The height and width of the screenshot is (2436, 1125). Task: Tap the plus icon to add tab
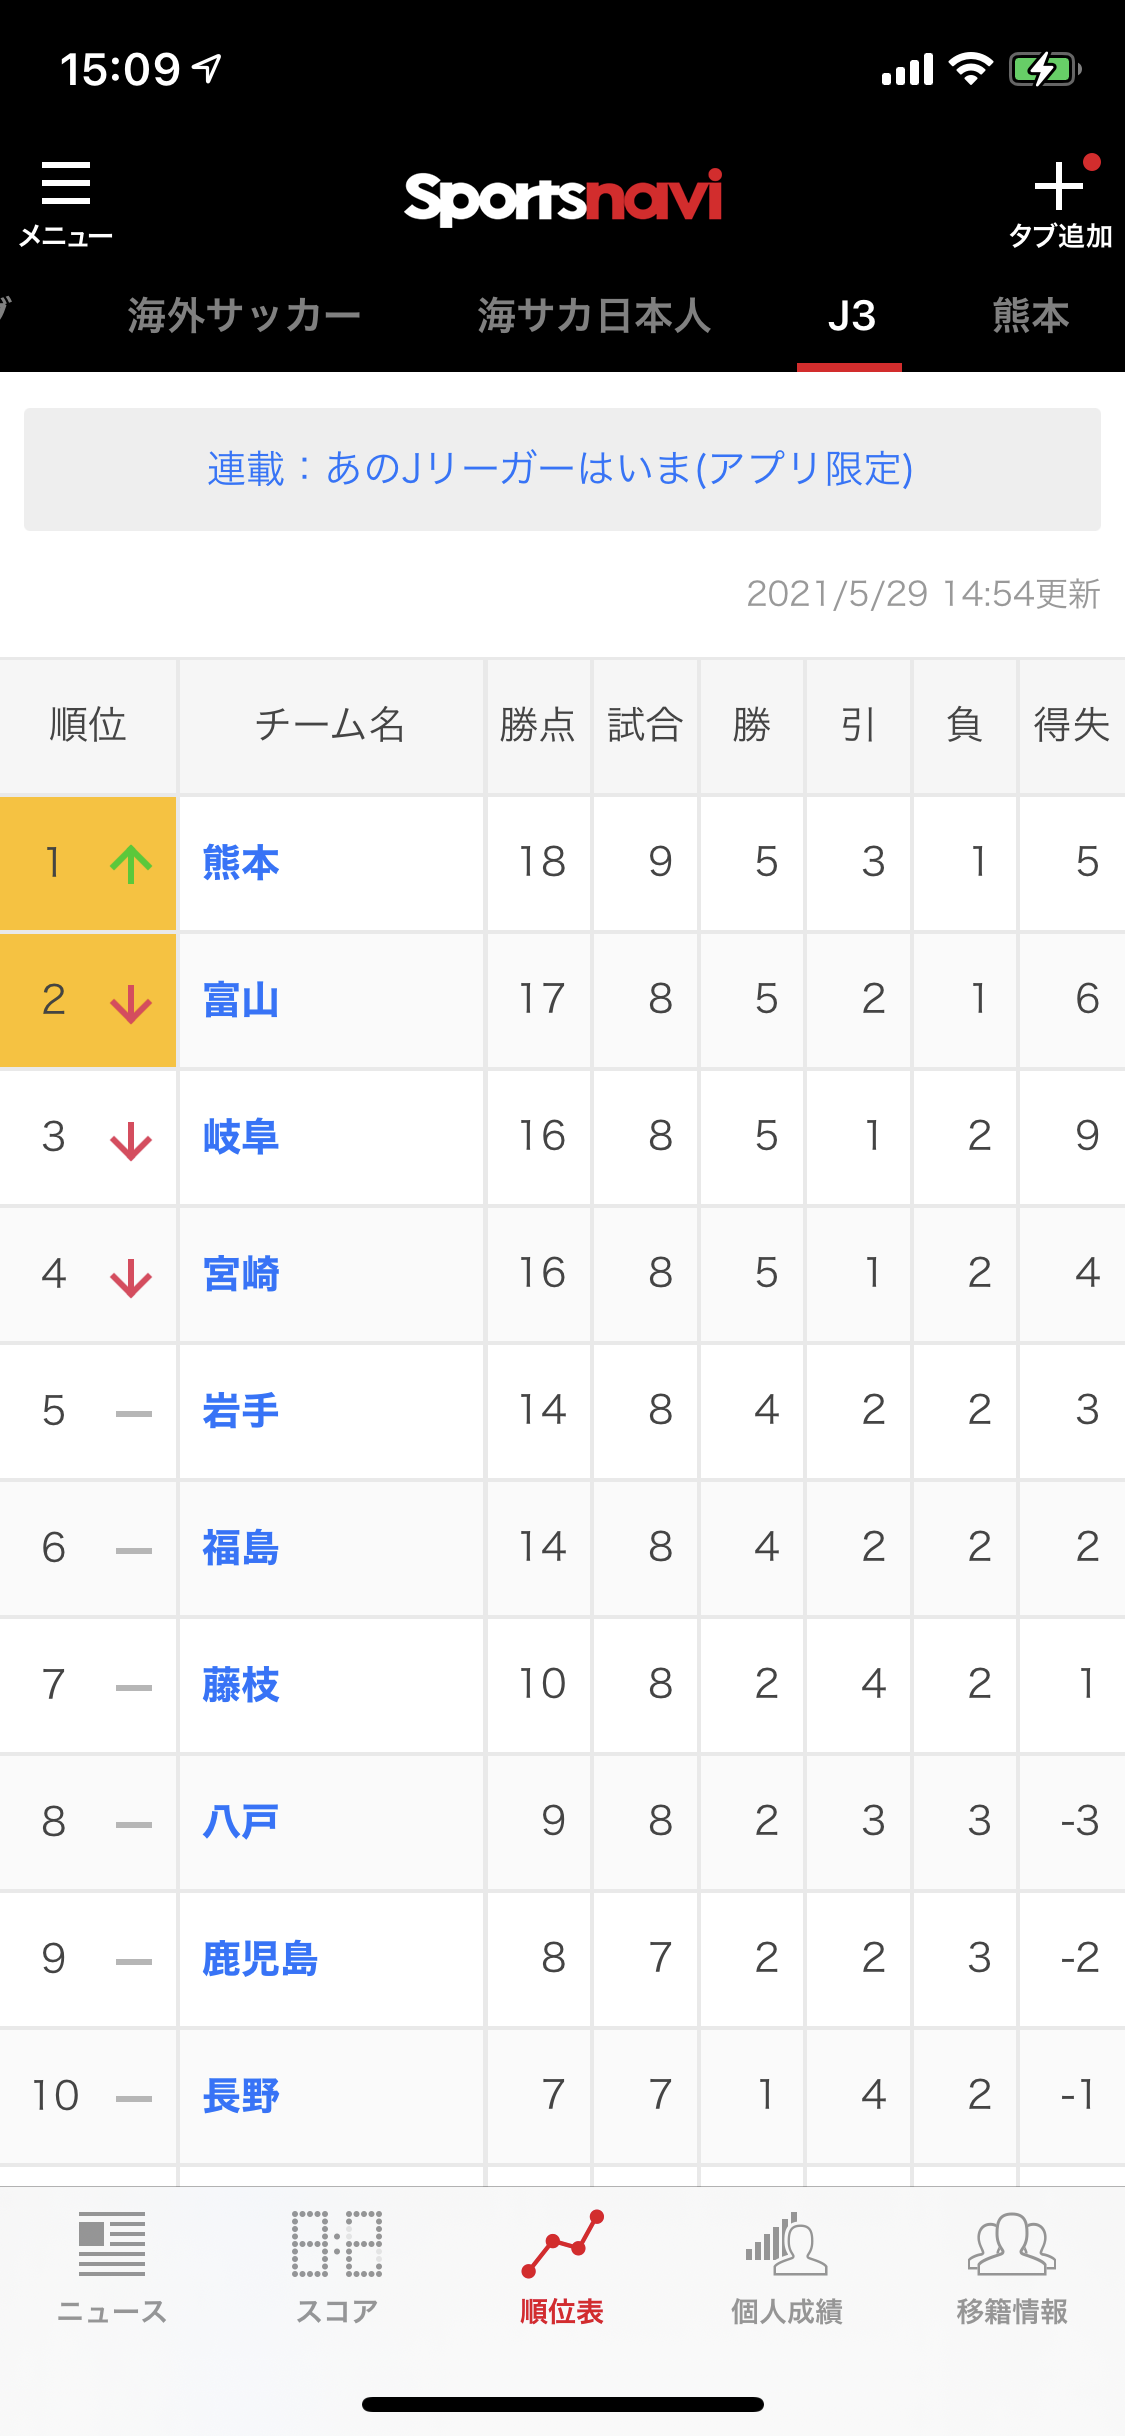click(x=1058, y=186)
